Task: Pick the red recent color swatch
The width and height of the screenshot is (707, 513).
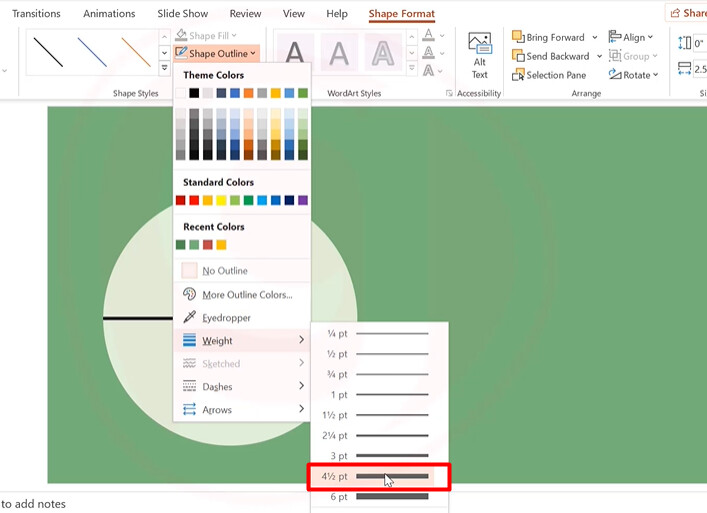Action: [x=207, y=244]
